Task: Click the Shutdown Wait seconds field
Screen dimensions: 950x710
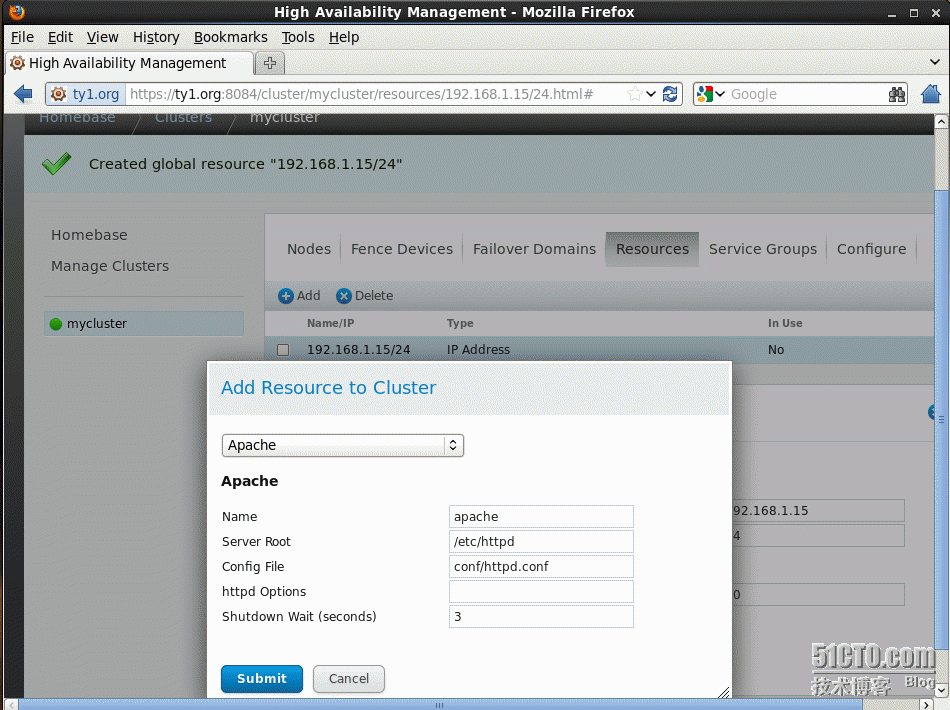Action: [x=541, y=617]
